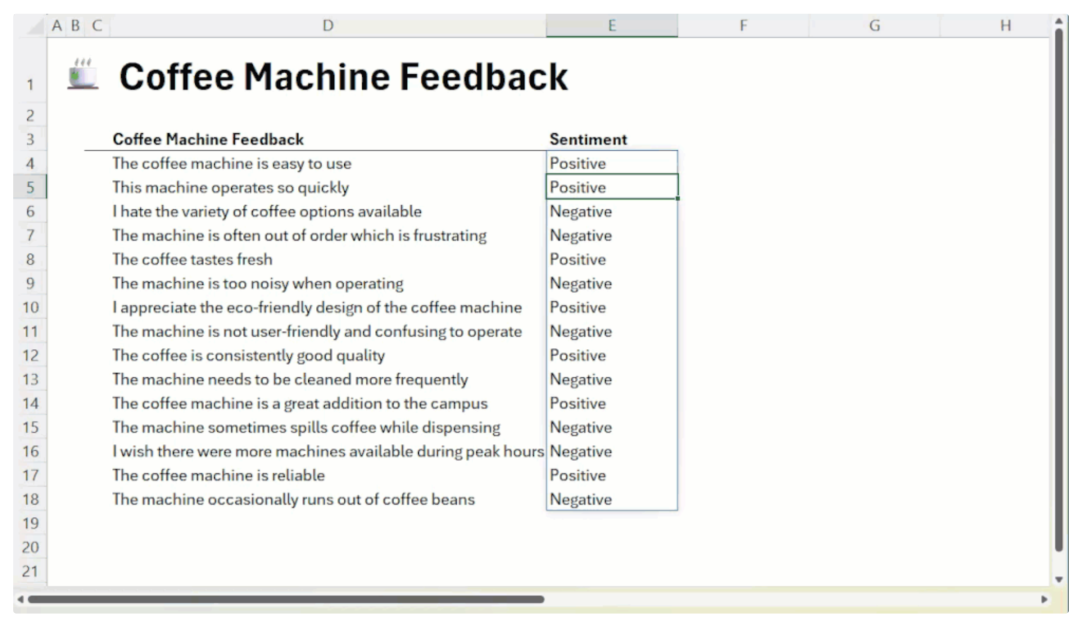Select column G header
This screenshot has width=1080, height=622.
[874, 25]
